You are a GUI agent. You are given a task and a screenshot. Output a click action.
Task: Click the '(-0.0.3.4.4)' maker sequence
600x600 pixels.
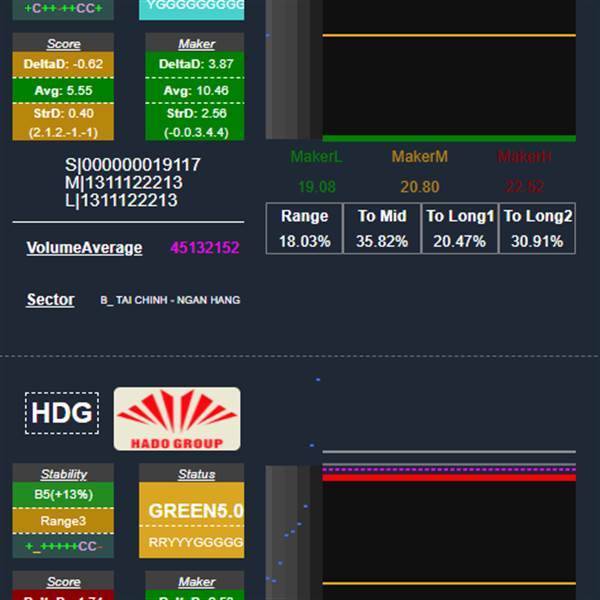point(195,132)
